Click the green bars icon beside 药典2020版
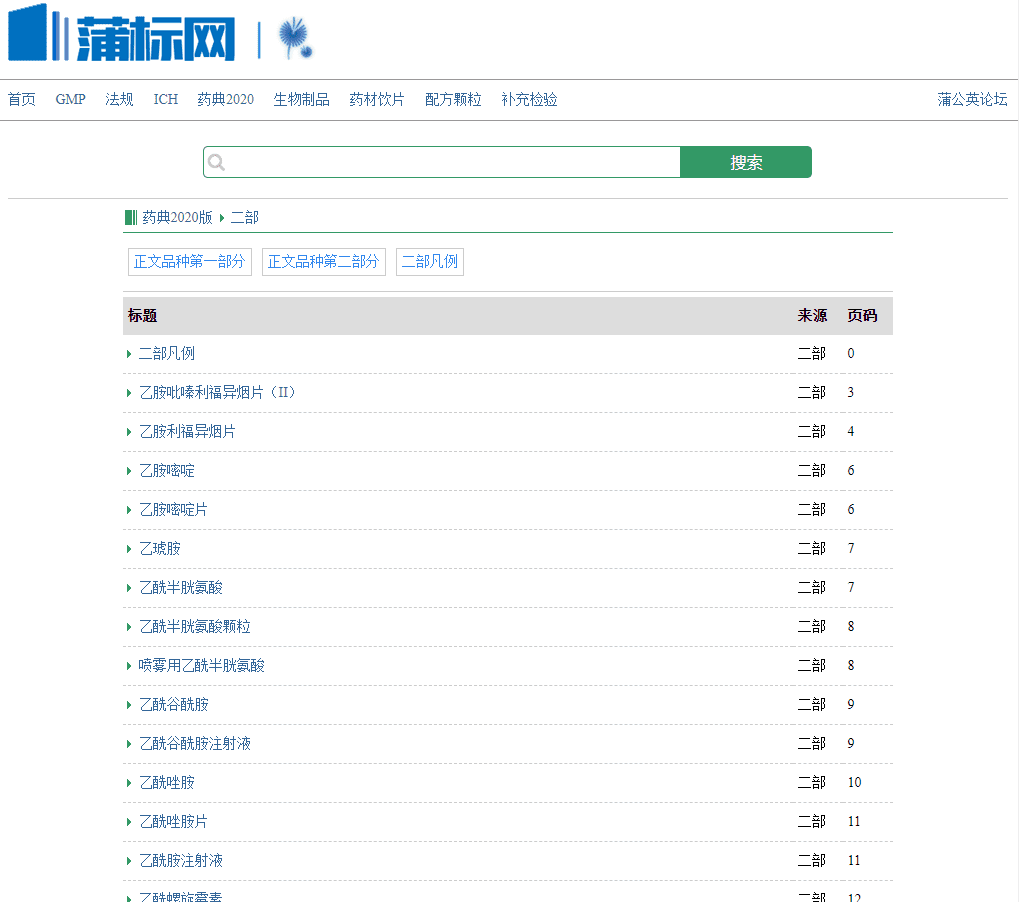This screenshot has width=1019, height=902. click(x=131, y=217)
